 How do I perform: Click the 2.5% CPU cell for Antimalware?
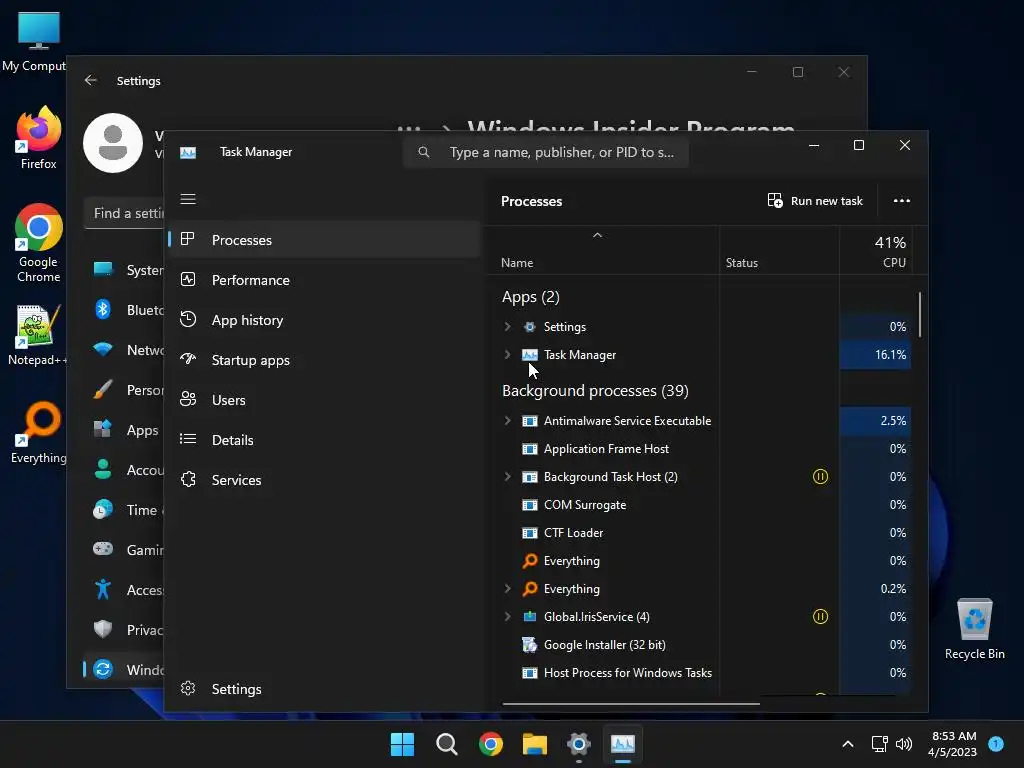coord(875,421)
